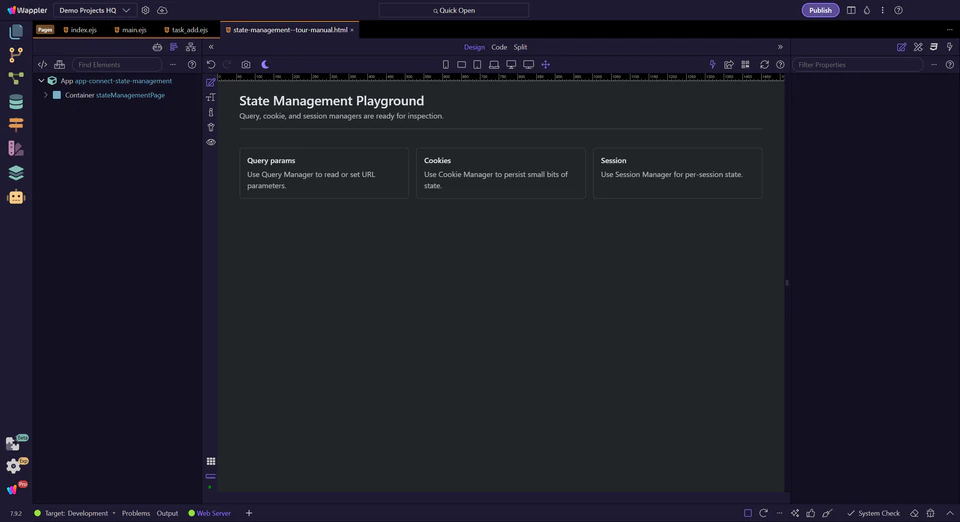Select the Design view tab
The image size is (960, 522).
pos(474,47)
